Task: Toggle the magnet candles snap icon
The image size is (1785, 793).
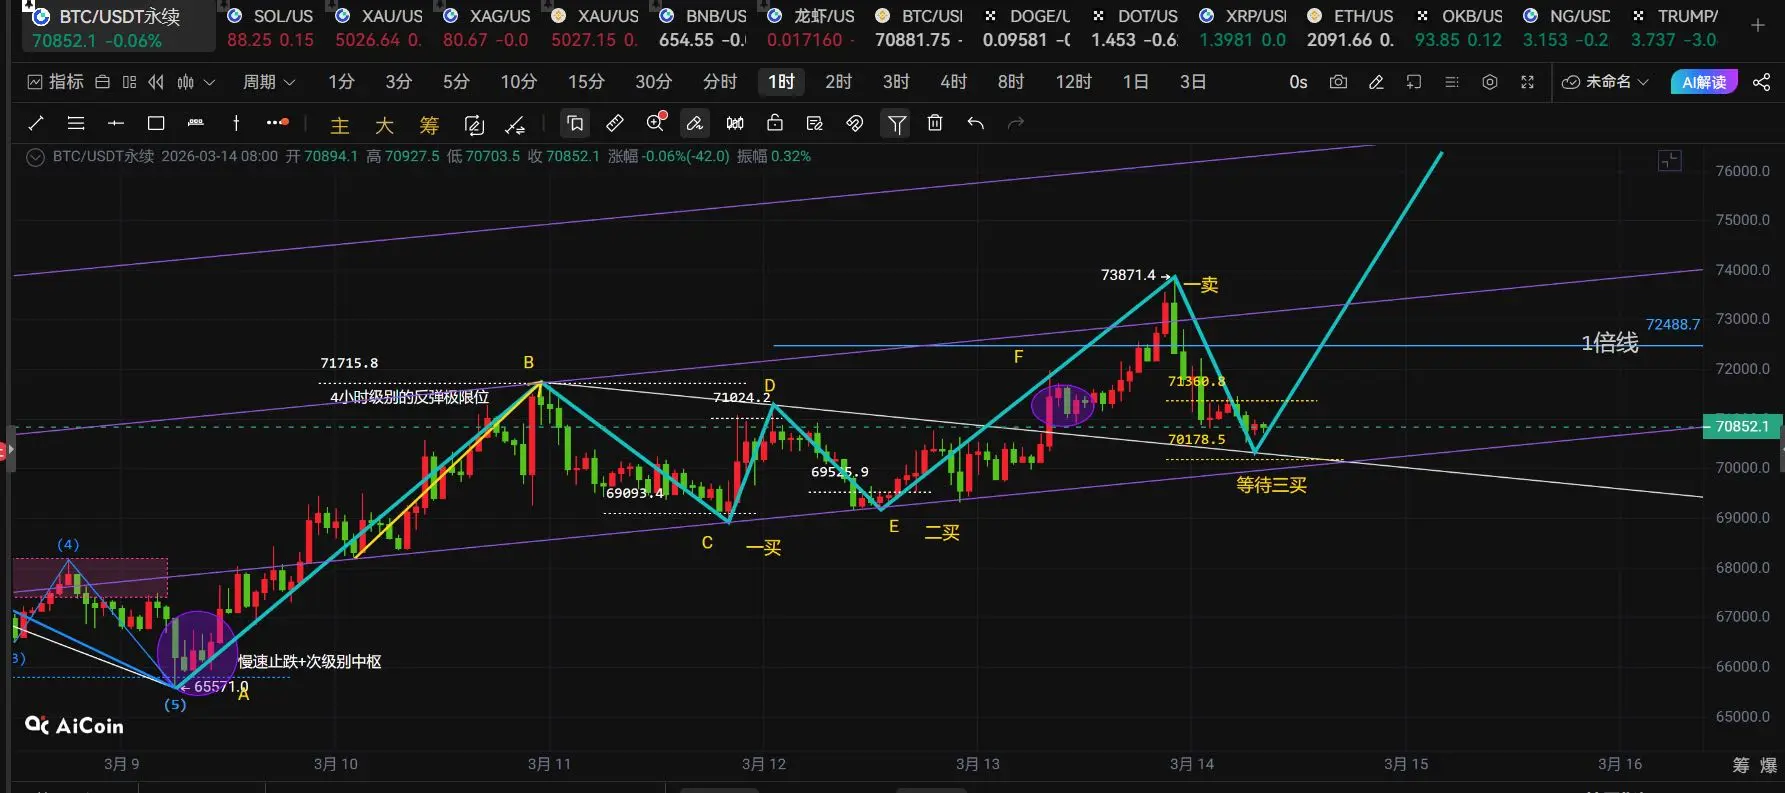Action: pos(735,123)
